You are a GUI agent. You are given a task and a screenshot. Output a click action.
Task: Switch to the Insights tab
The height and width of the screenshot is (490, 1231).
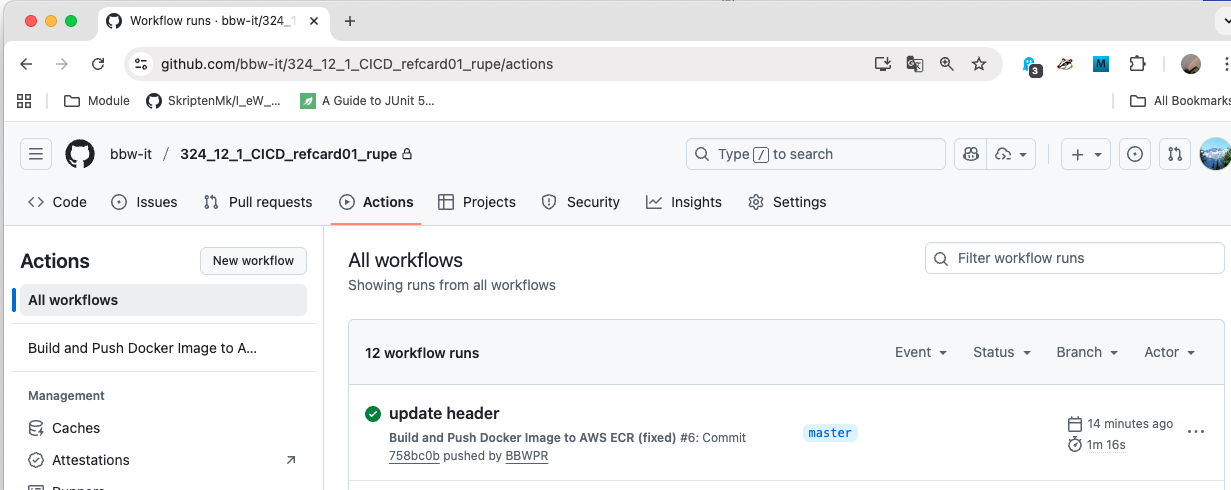(684, 202)
